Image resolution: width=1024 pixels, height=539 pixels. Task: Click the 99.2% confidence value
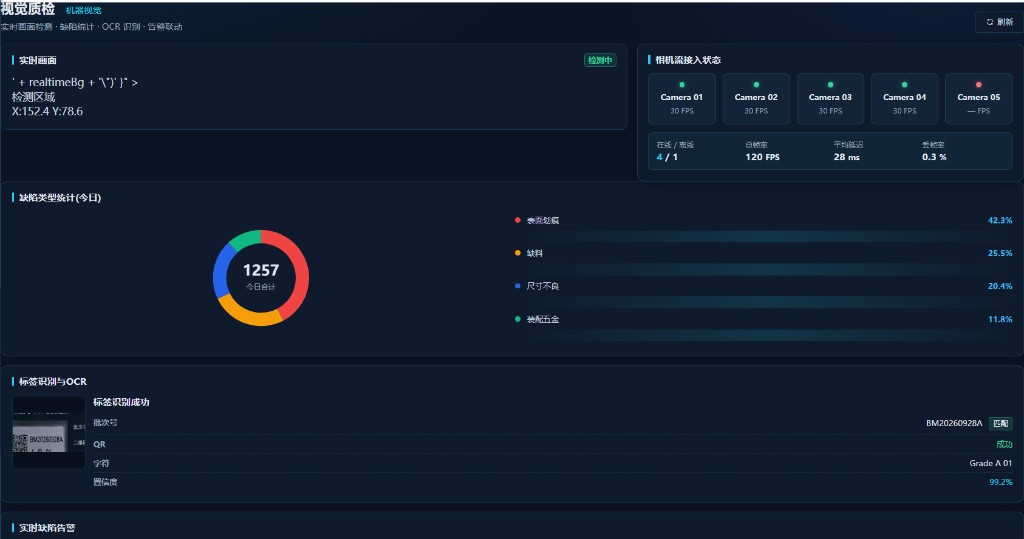[1000, 482]
